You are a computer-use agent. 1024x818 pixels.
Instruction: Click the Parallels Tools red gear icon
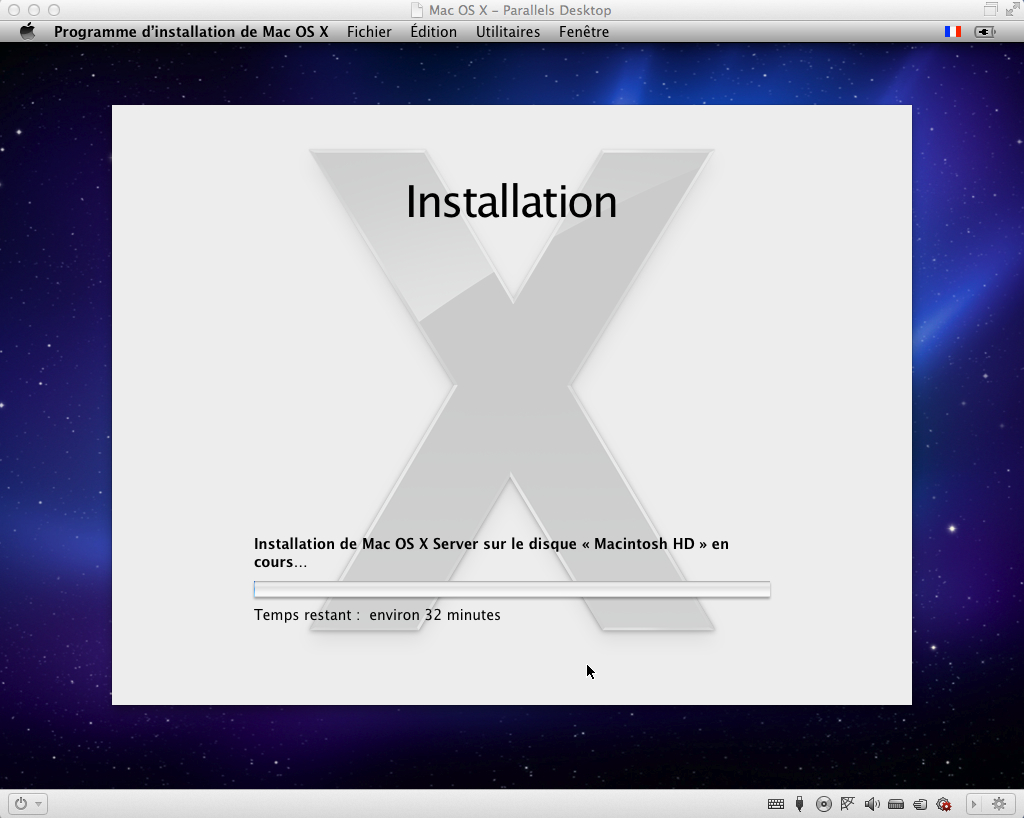944,804
